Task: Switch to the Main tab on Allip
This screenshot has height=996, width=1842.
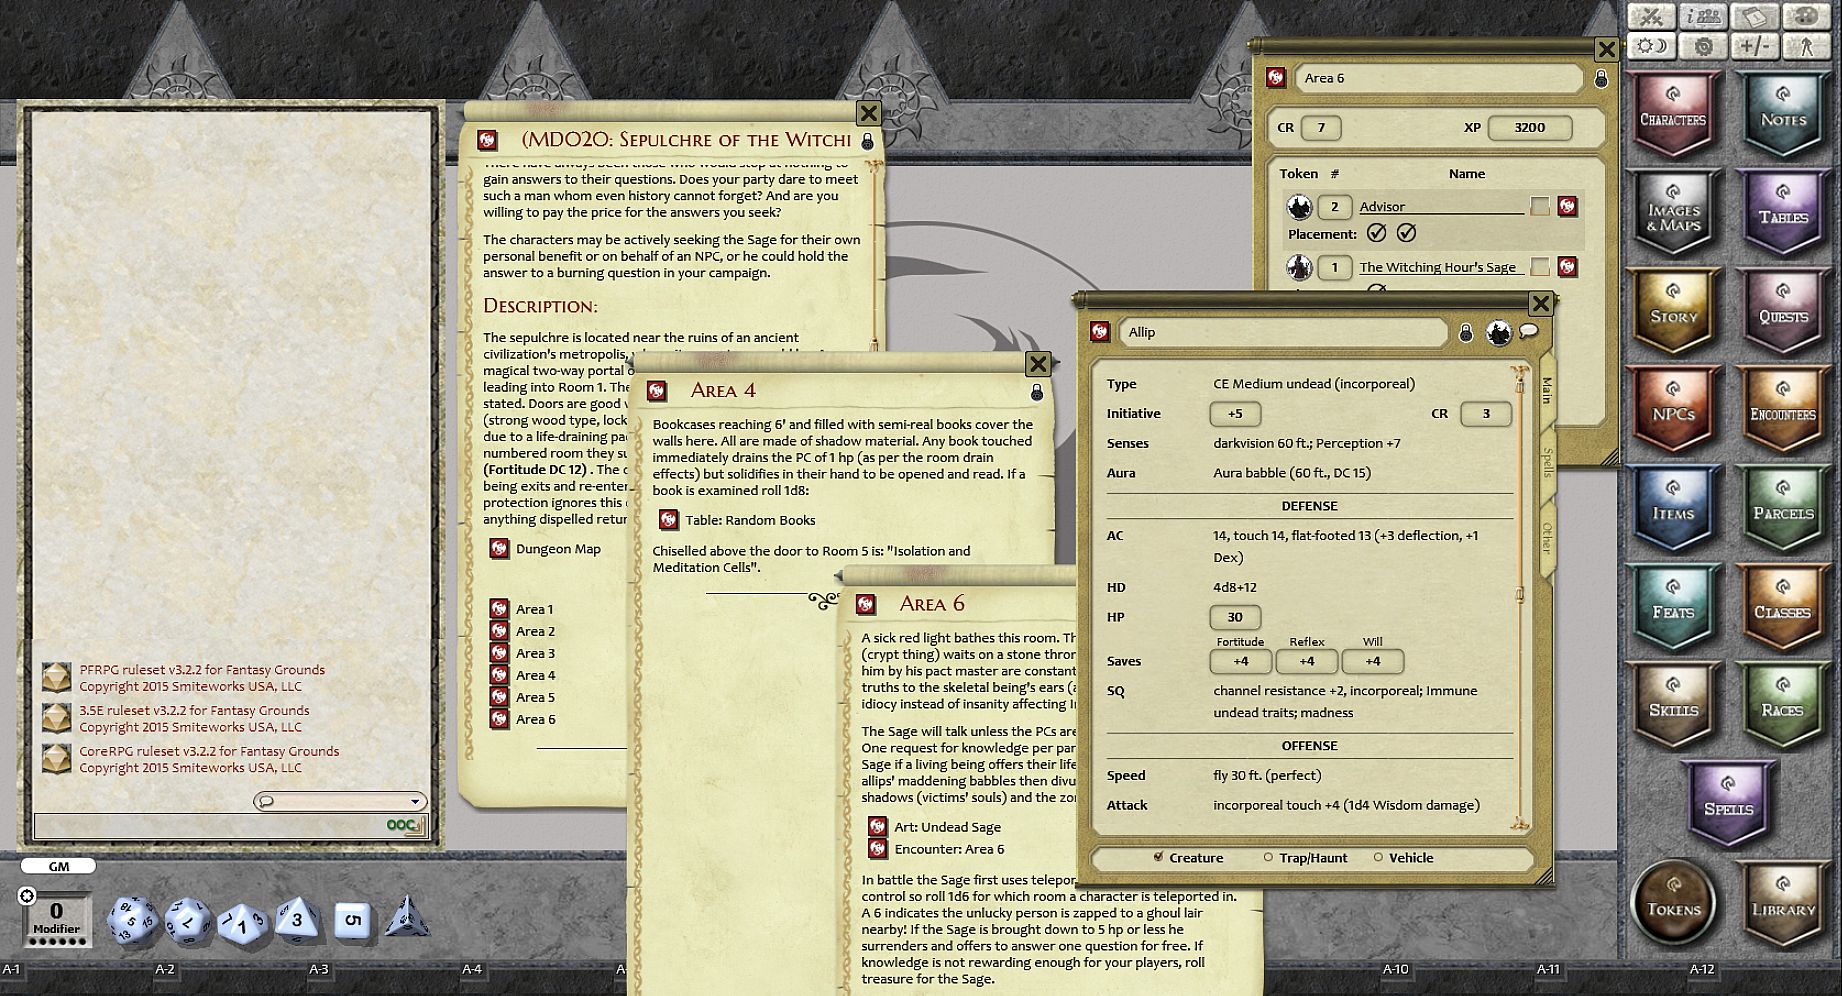Action: (x=1547, y=390)
